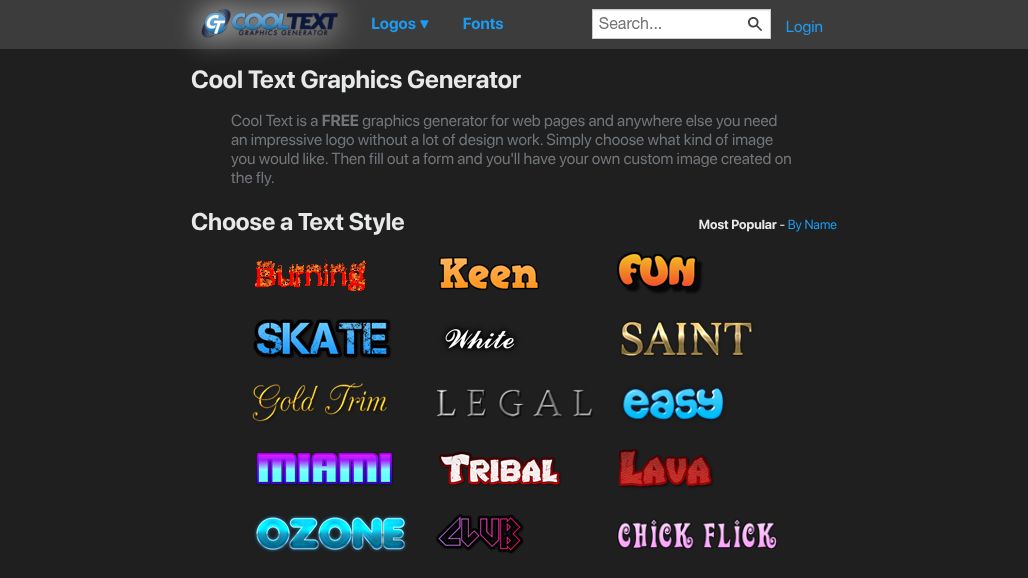
Task: Select the Ozone text style
Action: pyautogui.click(x=330, y=533)
